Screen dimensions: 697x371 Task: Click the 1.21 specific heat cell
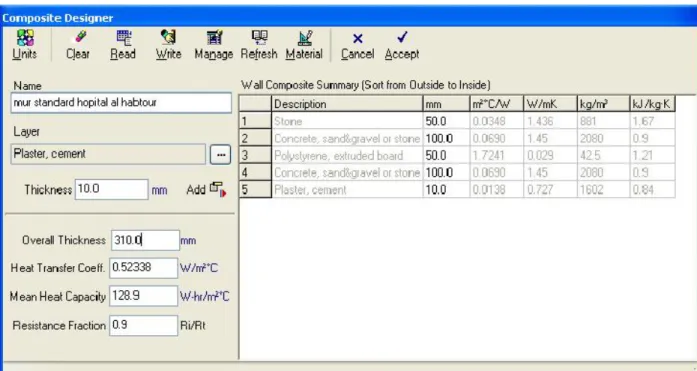(x=653, y=156)
